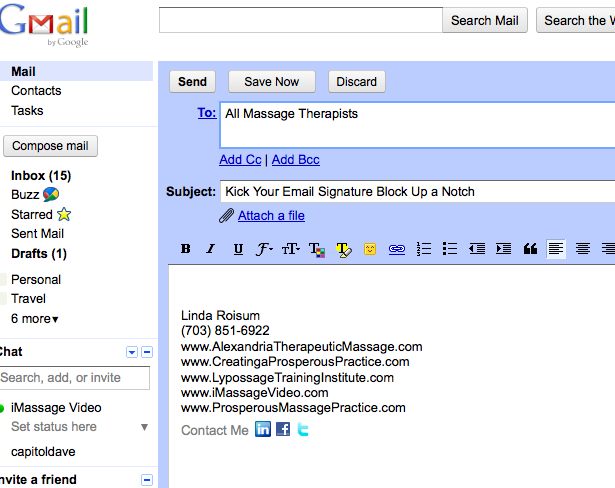The height and width of the screenshot is (488, 615).
Task: Open the Buzz folder
Action: [25, 195]
